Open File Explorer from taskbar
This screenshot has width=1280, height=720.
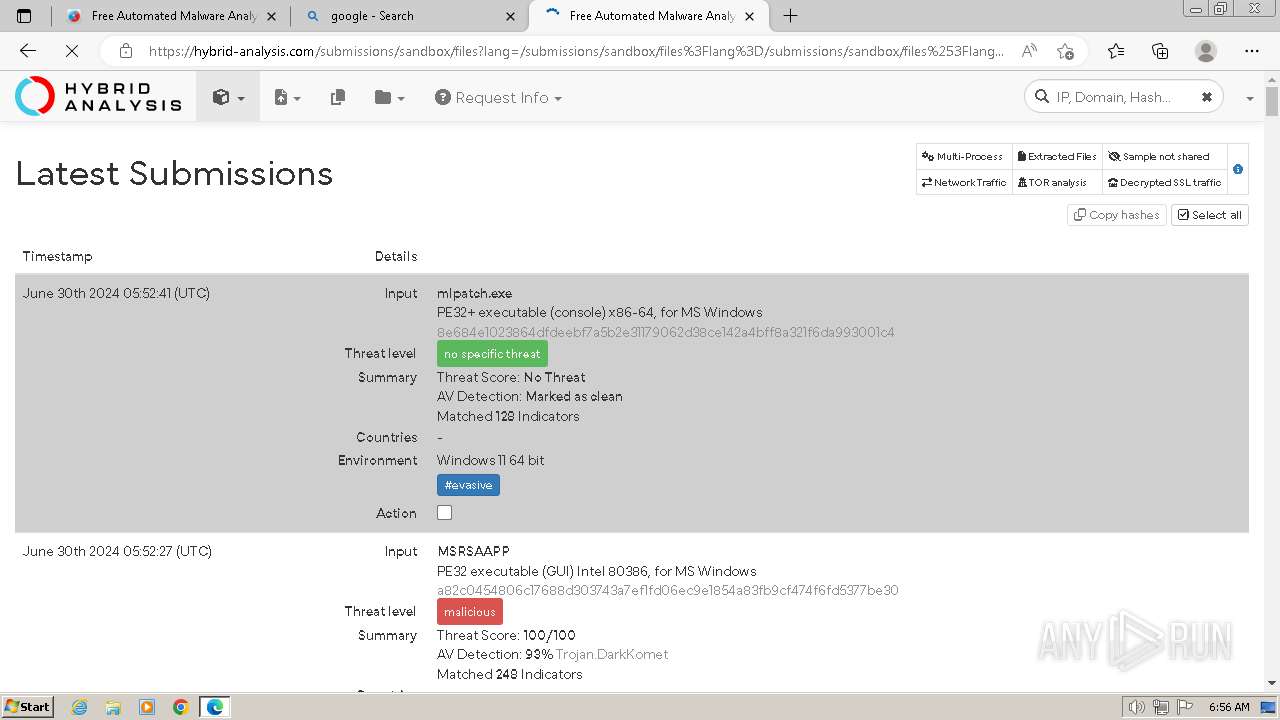[113, 707]
